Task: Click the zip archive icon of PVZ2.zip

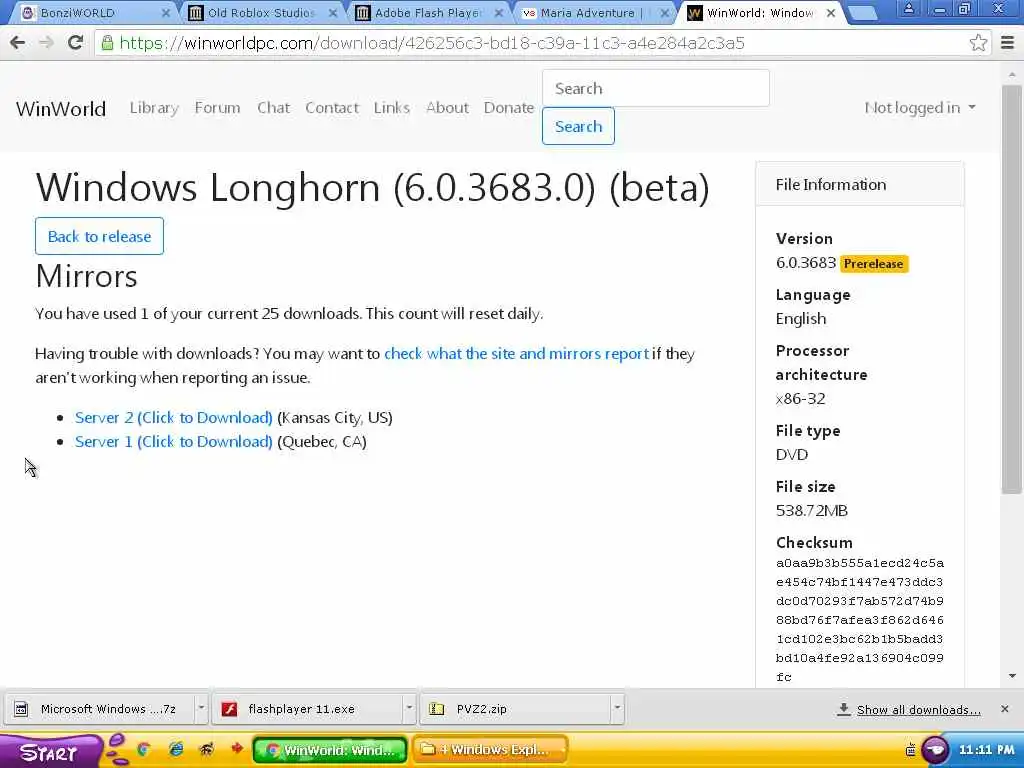Action: point(436,709)
